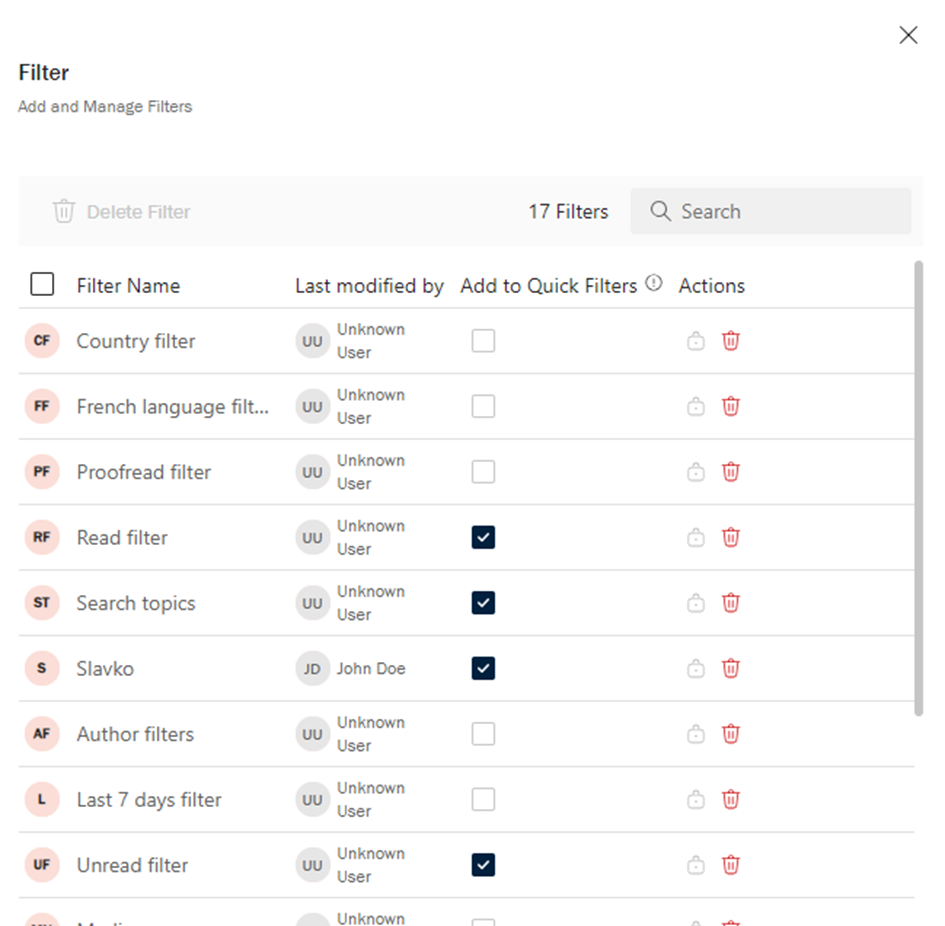Delete the Country filter via trash icon
This screenshot has height=926, width=945.
pos(731,341)
